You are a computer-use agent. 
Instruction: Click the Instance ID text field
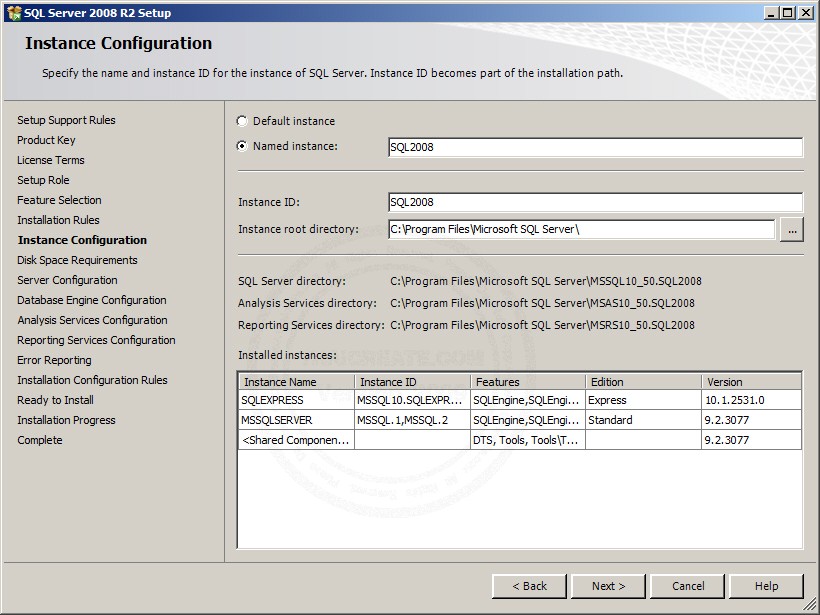[595, 202]
